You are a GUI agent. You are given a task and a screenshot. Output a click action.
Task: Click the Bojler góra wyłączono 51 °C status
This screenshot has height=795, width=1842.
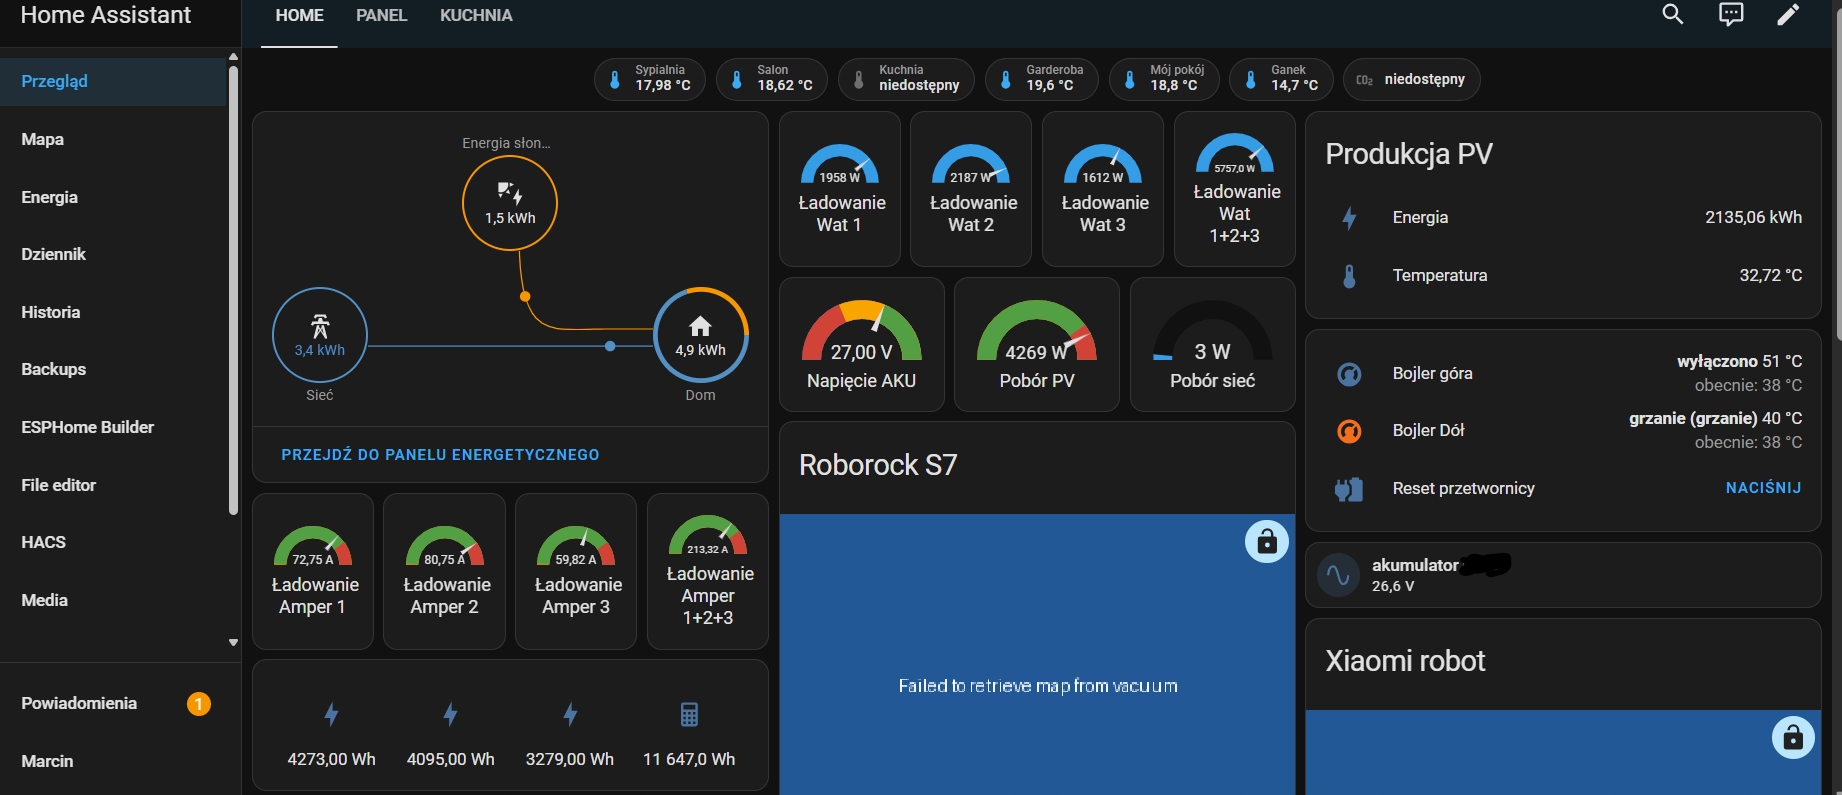1739,361
